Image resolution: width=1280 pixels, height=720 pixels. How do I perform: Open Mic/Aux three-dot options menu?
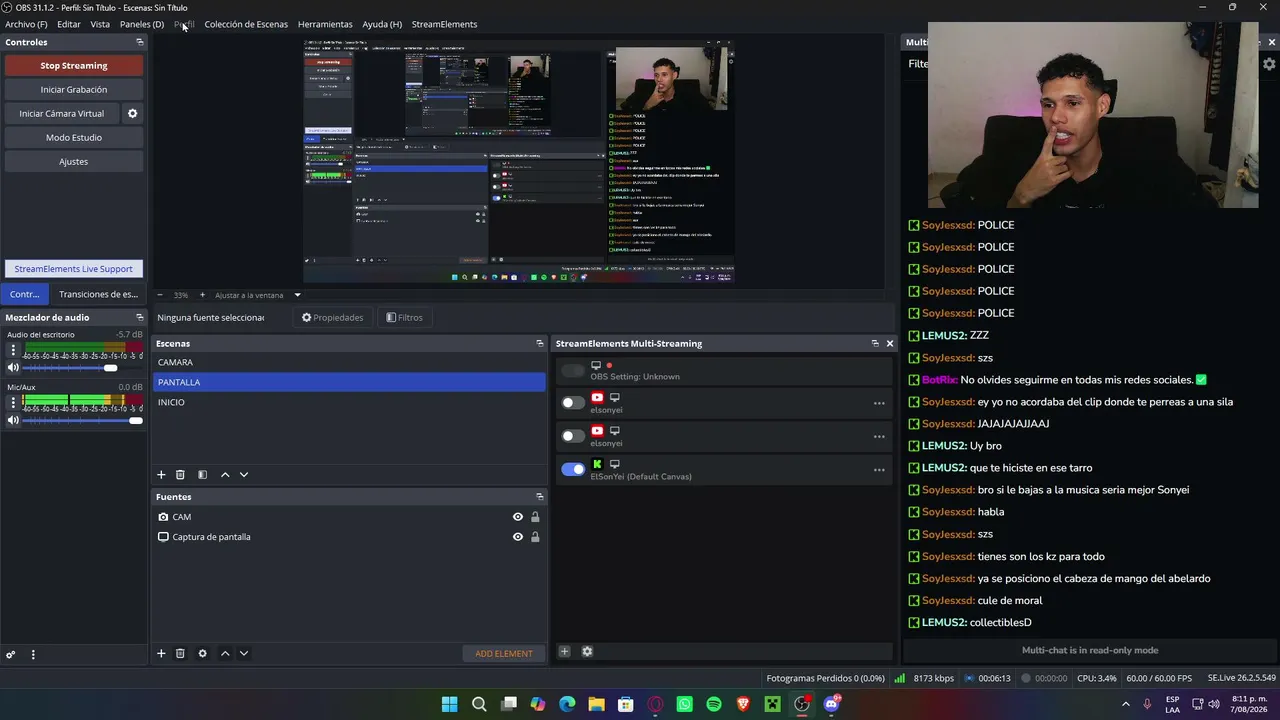pyautogui.click(x=13, y=403)
